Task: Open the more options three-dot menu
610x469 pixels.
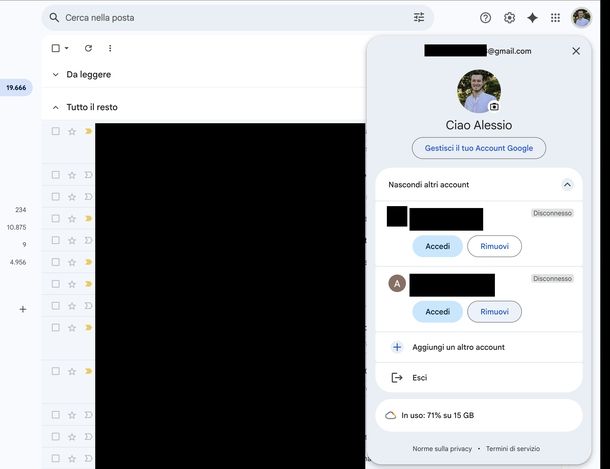Action: [110, 48]
